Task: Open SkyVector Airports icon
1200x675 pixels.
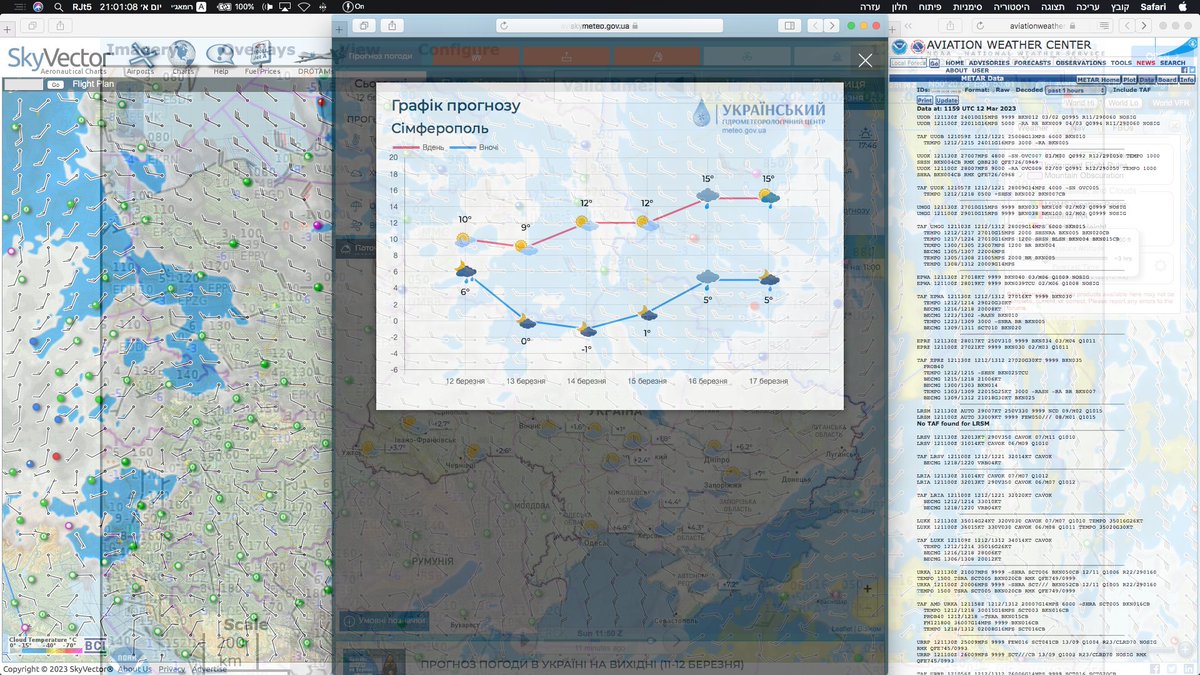Action: click(142, 54)
